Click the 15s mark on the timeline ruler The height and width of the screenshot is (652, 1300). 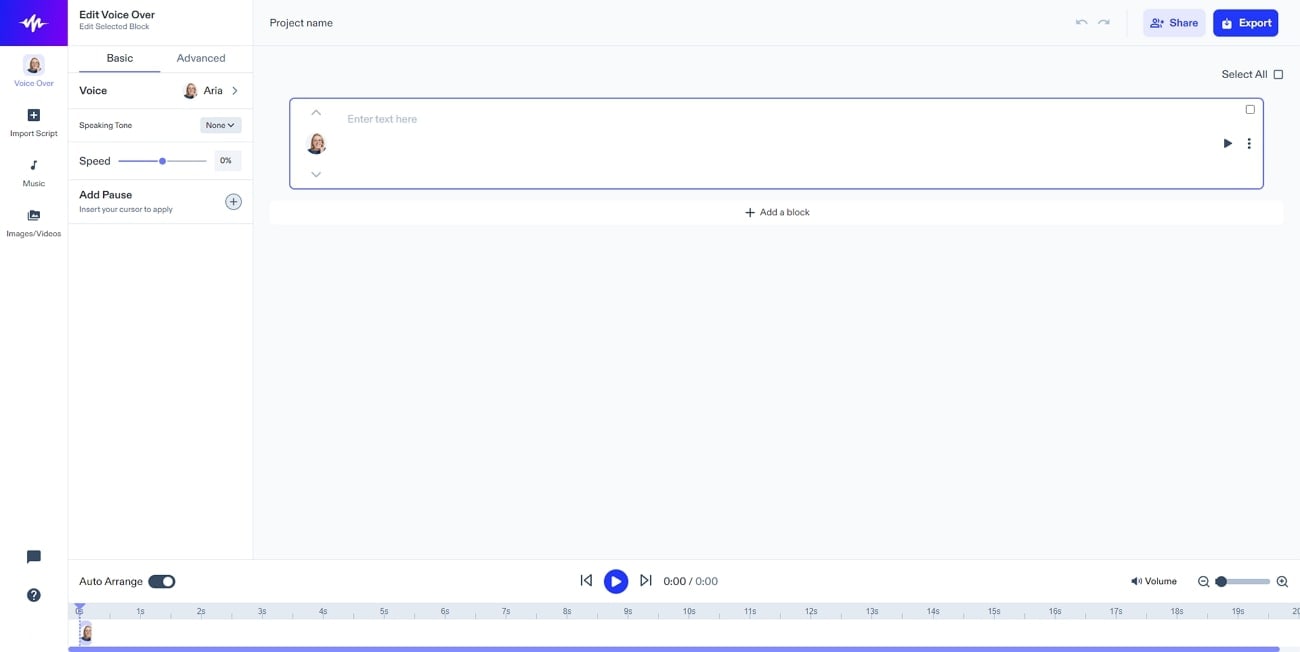click(x=994, y=611)
